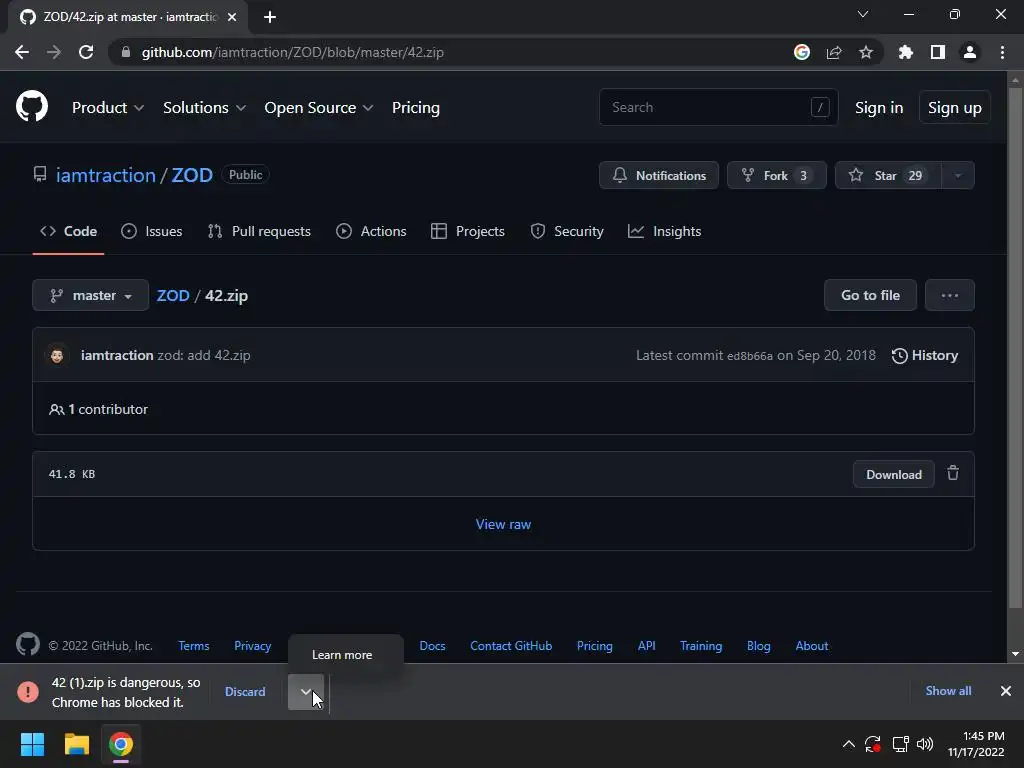Screen dimensions: 1024x768
Task: Expand the Product menu
Action: (108, 108)
